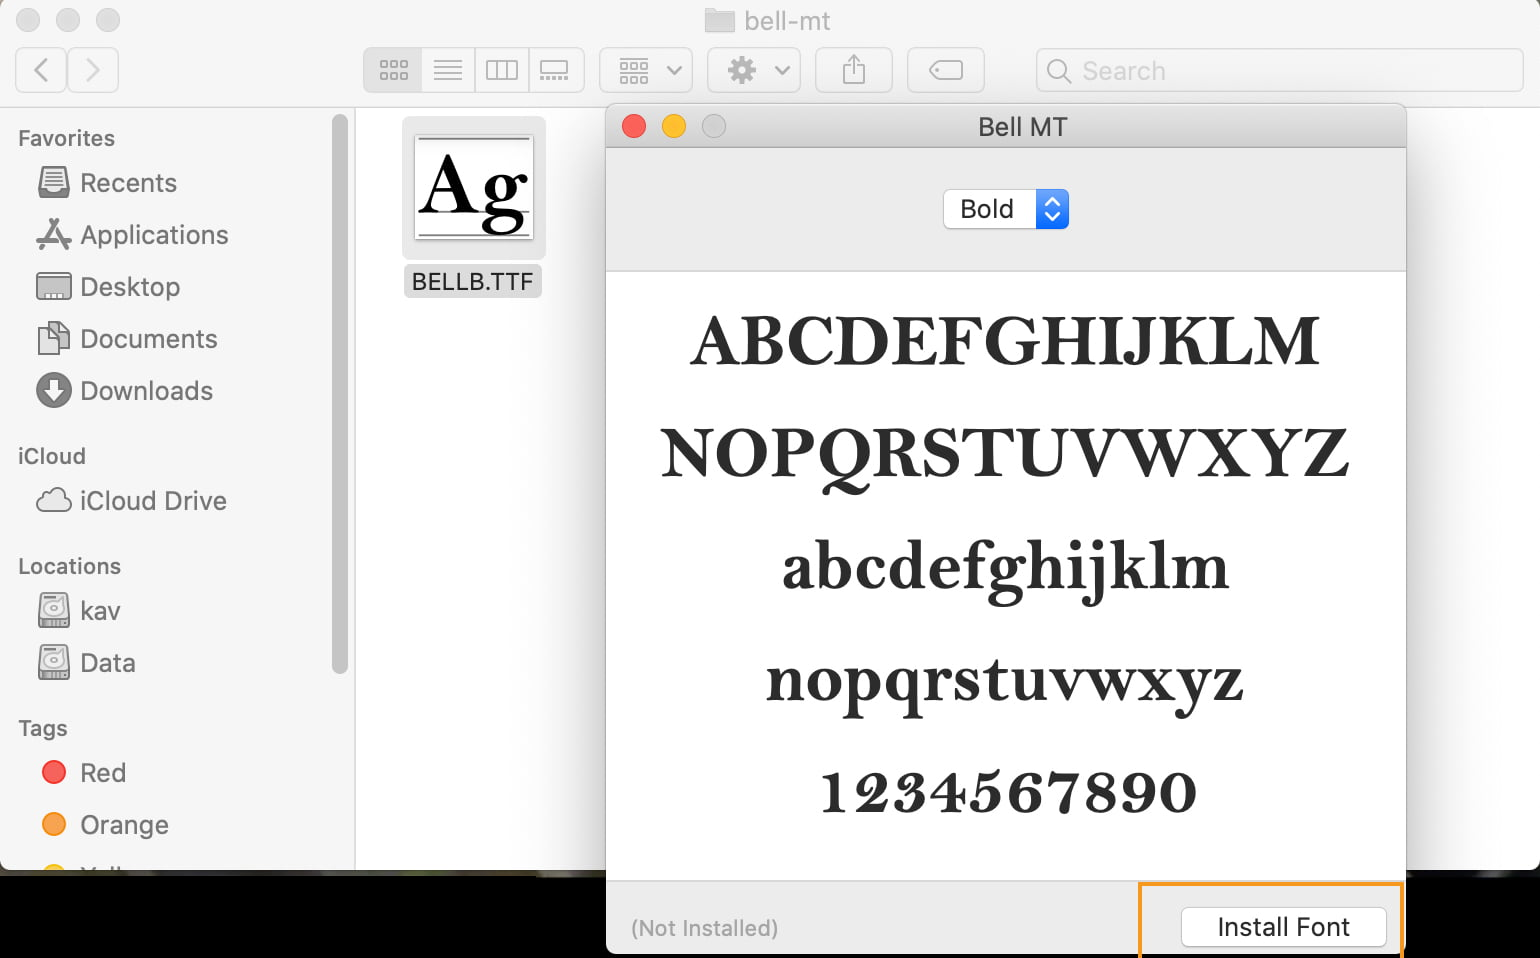1540x958 pixels.
Task: Switch Finder to list view
Action: pos(447,70)
